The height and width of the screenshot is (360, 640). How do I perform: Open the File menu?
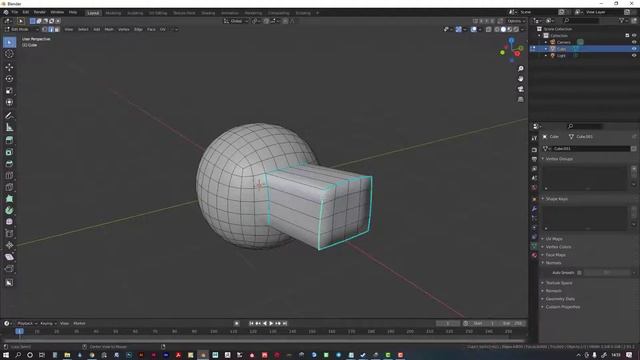pyautogui.click(x=15, y=12)
